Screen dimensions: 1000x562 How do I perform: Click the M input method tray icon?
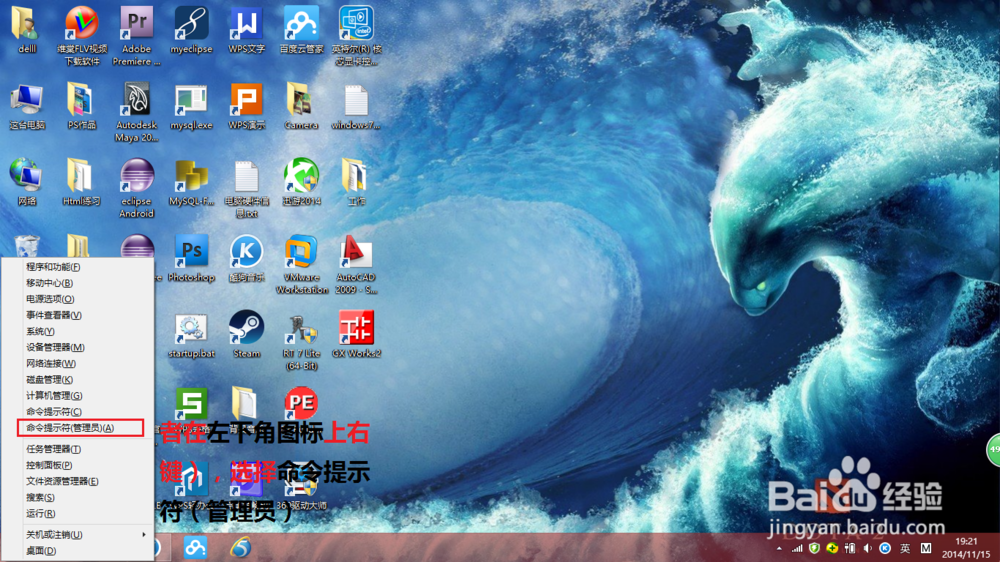point(926,548)
